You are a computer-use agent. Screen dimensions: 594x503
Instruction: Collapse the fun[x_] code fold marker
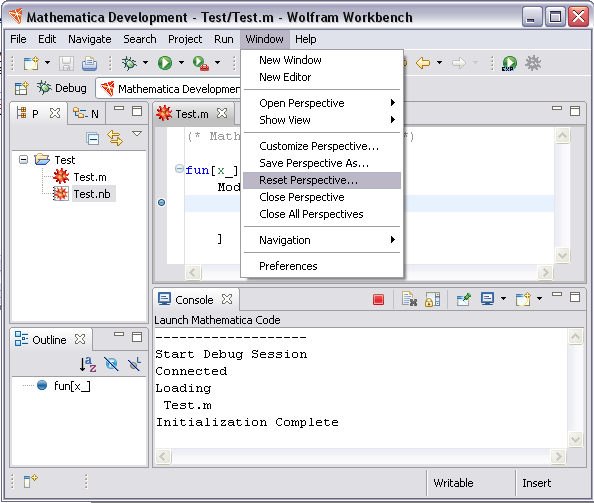pyautogui.click(x=179, y=169)
